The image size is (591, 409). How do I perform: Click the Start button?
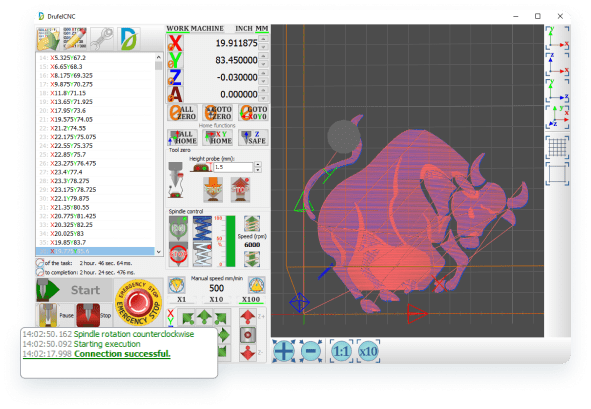[75, 290]
